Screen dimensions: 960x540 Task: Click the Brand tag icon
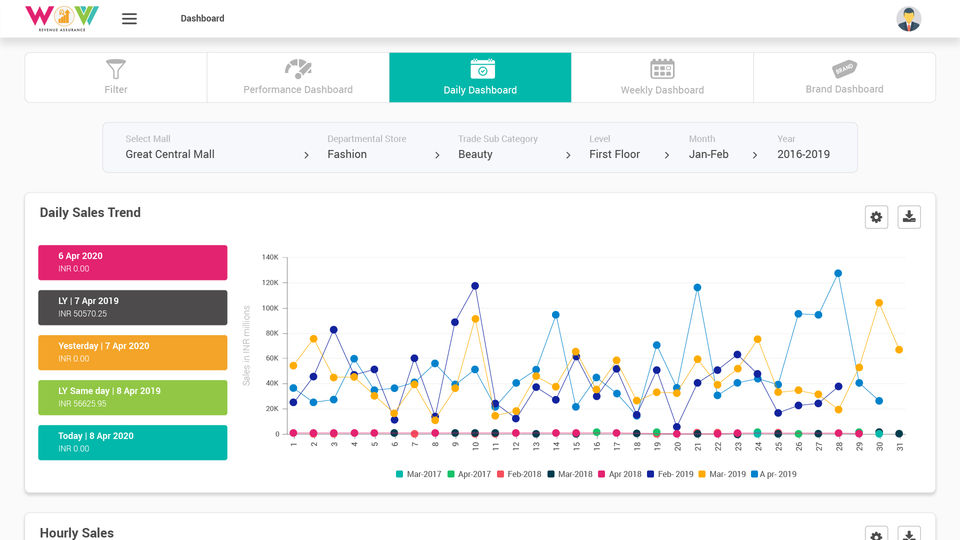844,69
